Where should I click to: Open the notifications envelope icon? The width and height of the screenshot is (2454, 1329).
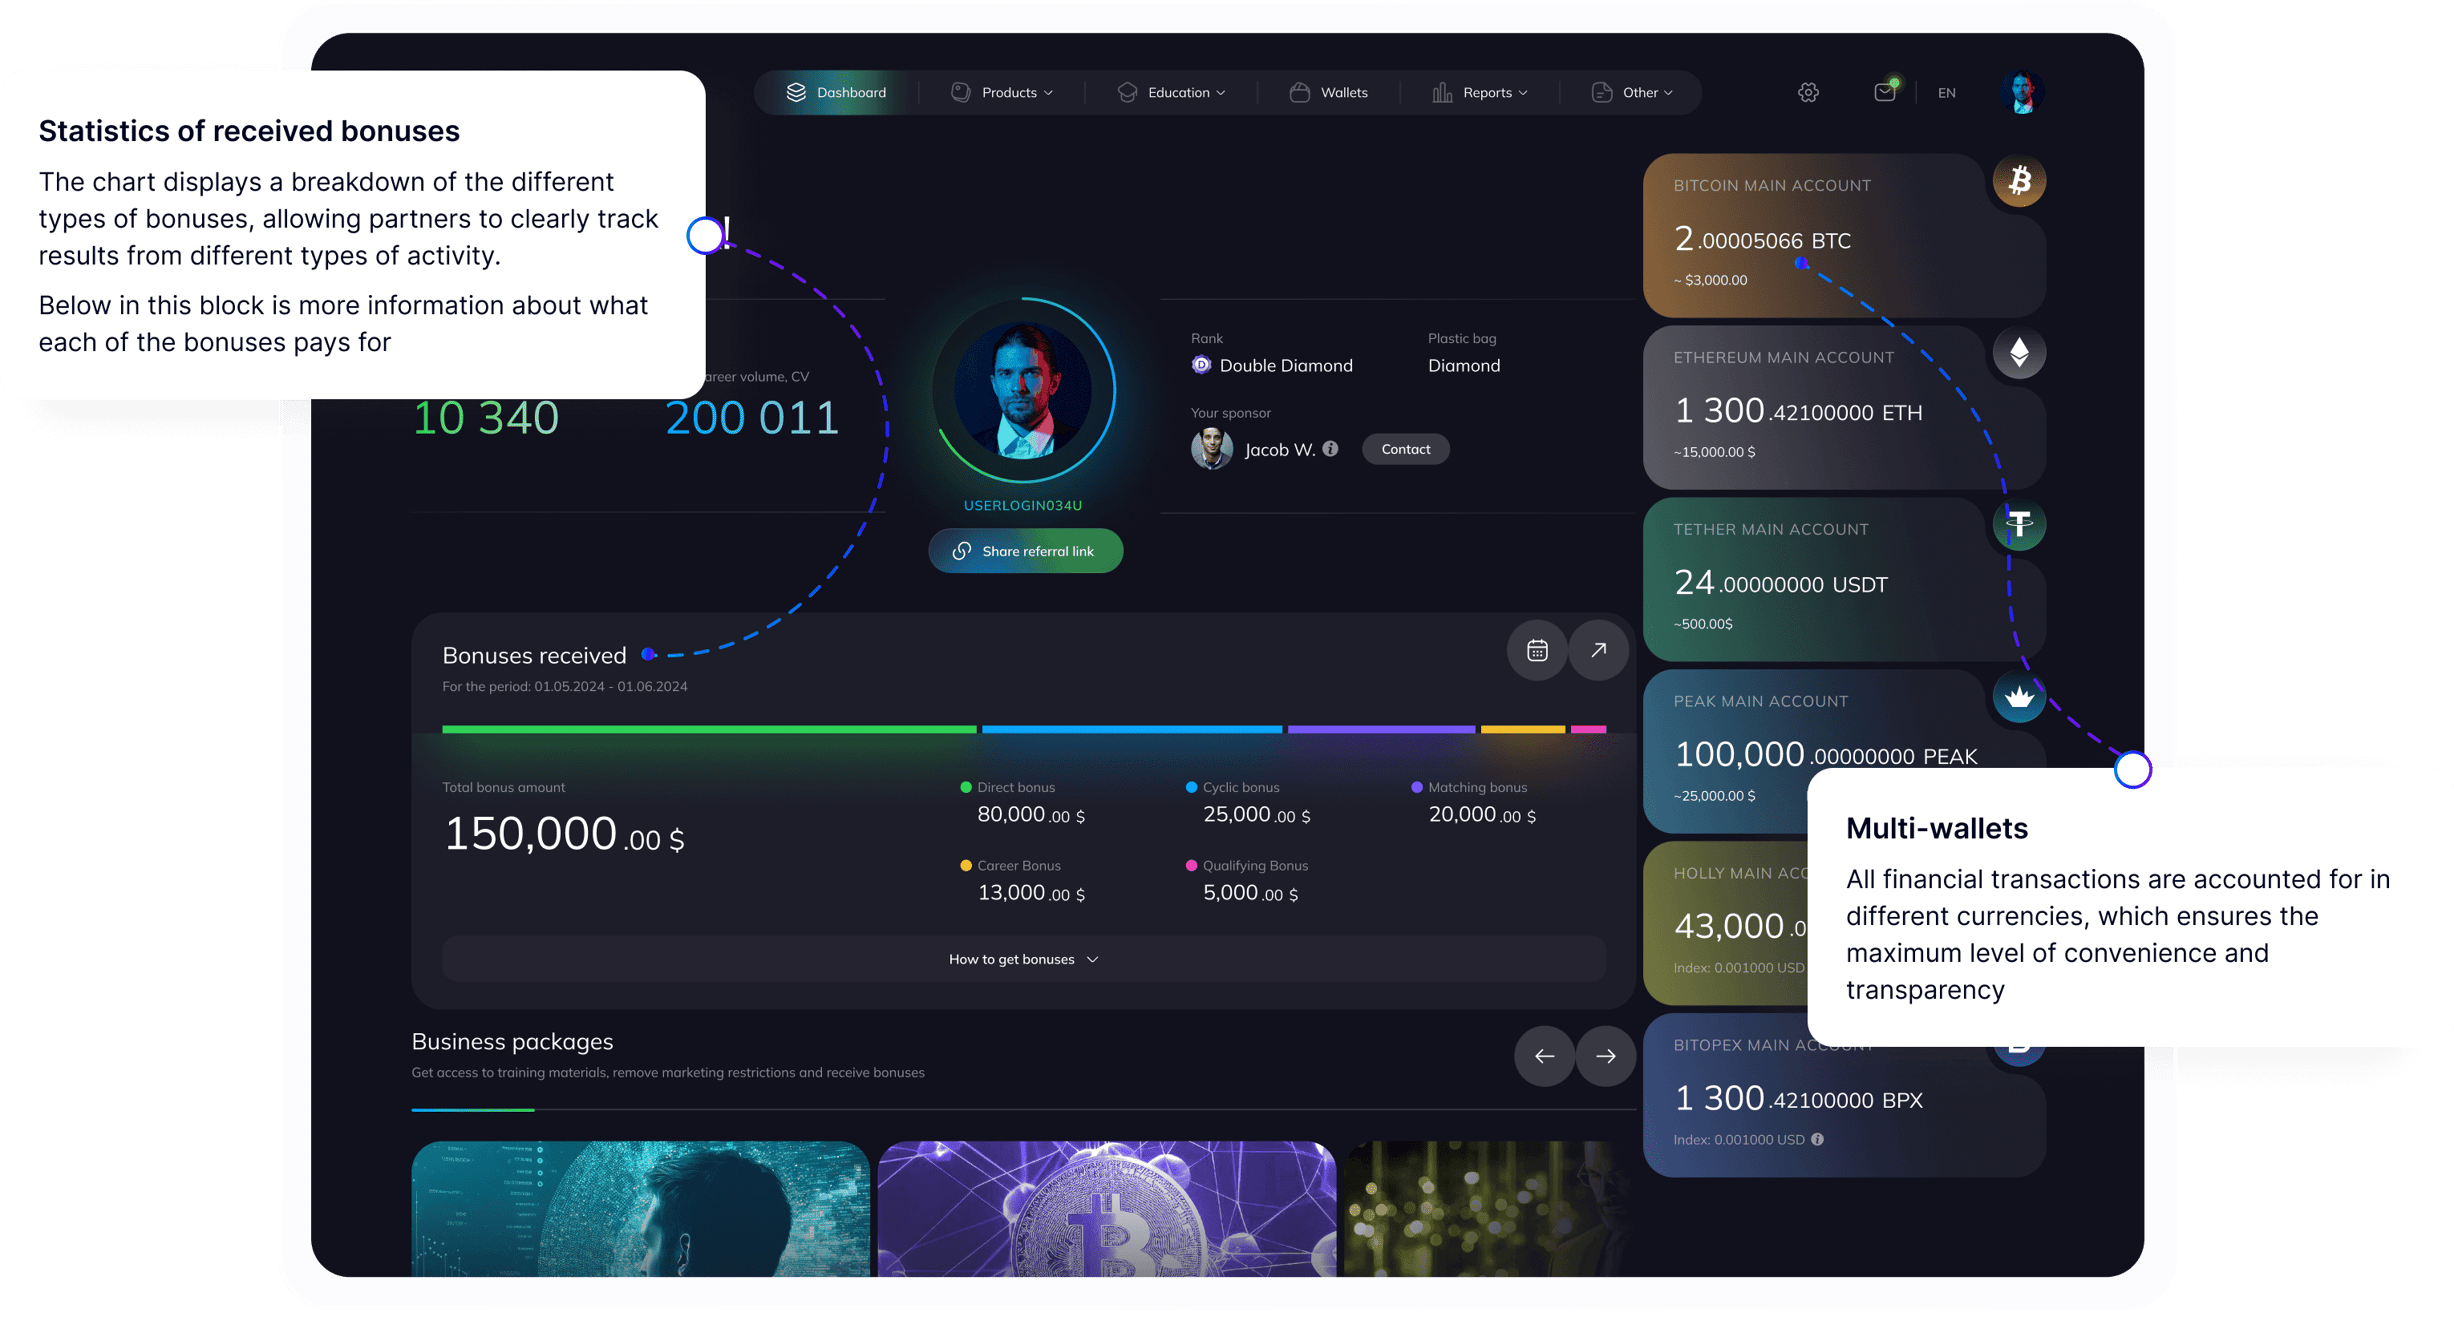click(x=1885, y=91)
